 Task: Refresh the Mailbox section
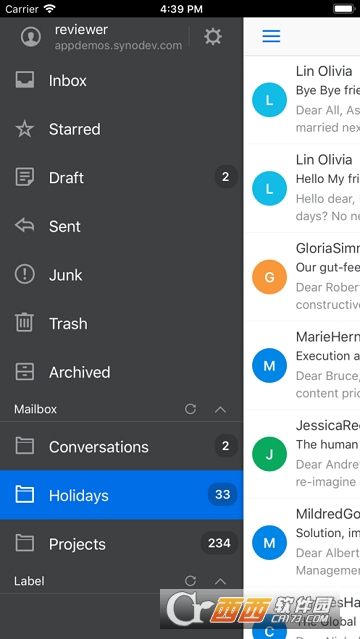[x=190, y=409]
